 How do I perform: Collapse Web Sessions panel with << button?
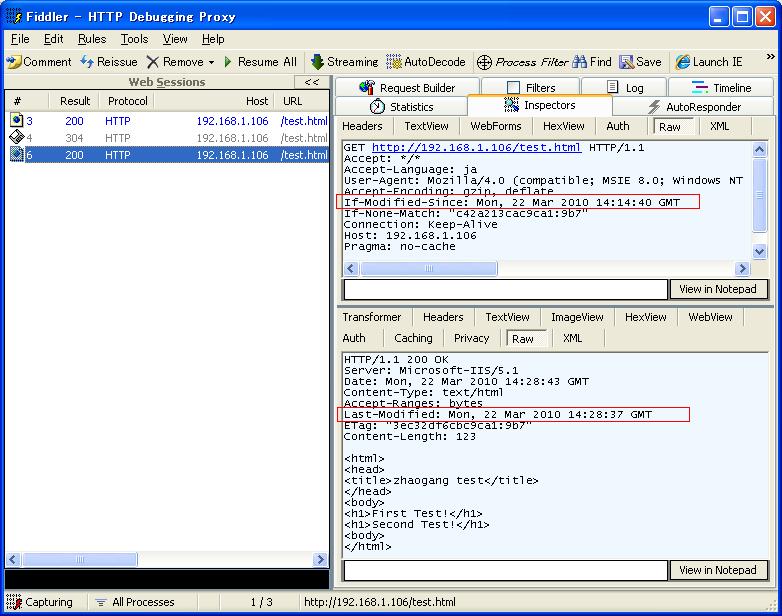tap(312, 82)
